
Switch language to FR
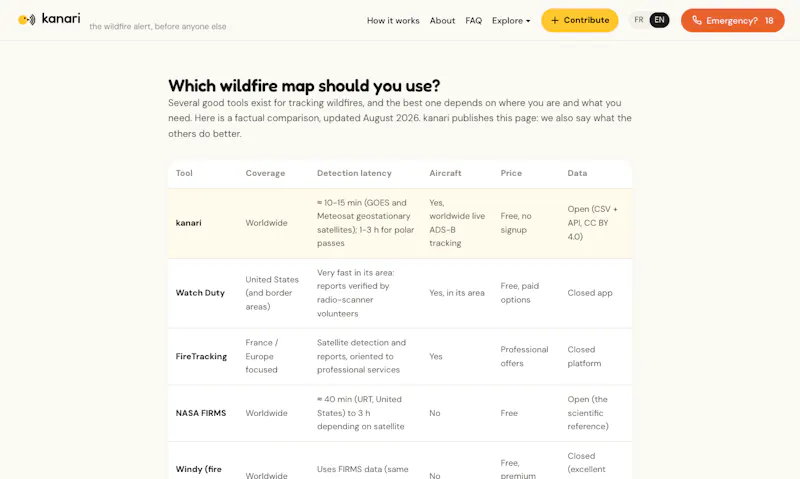(x=639, y=20)
